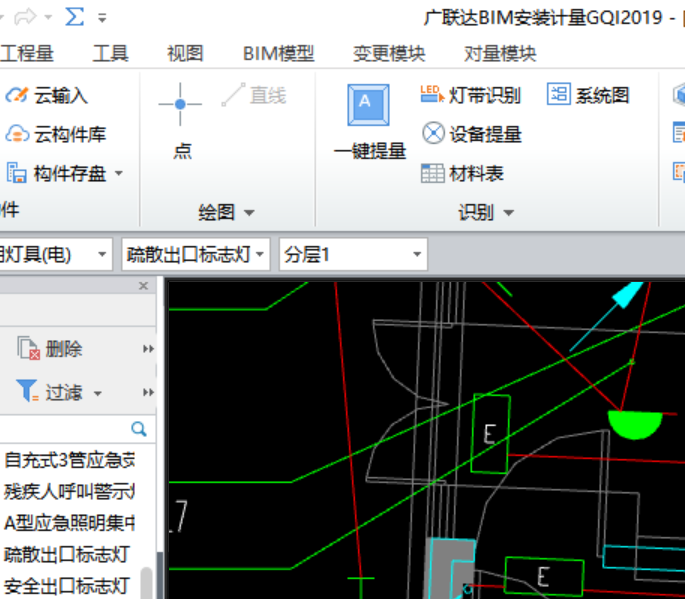Click the 过滤 filter funnel icon

(28, 390)
